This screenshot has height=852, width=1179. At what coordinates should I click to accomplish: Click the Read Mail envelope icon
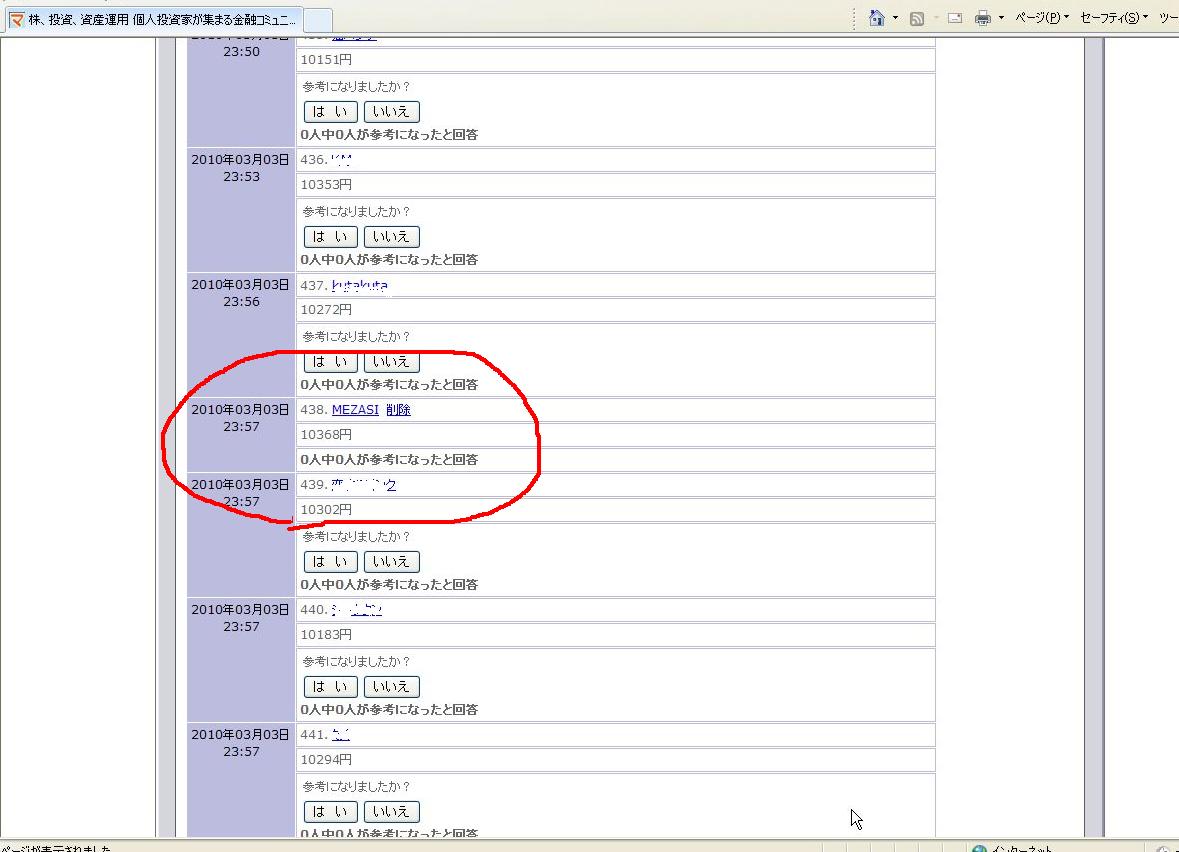pos(955,18)
